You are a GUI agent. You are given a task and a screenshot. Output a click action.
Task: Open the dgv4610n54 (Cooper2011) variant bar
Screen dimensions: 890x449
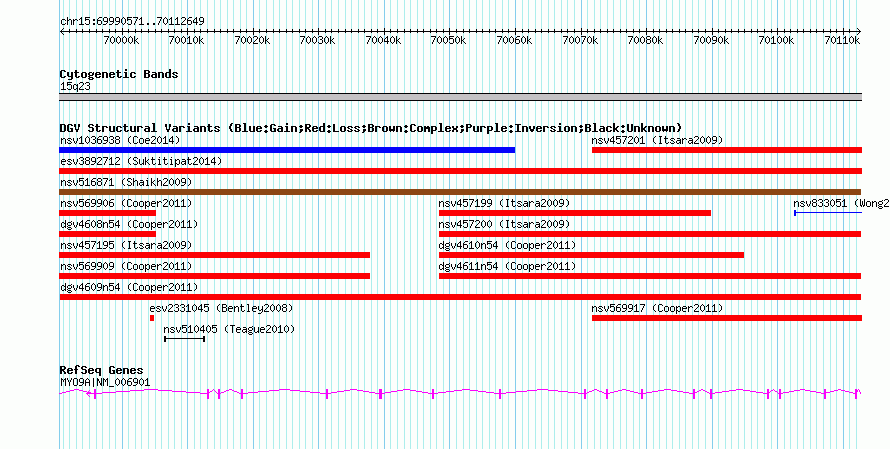click(591, 255)
